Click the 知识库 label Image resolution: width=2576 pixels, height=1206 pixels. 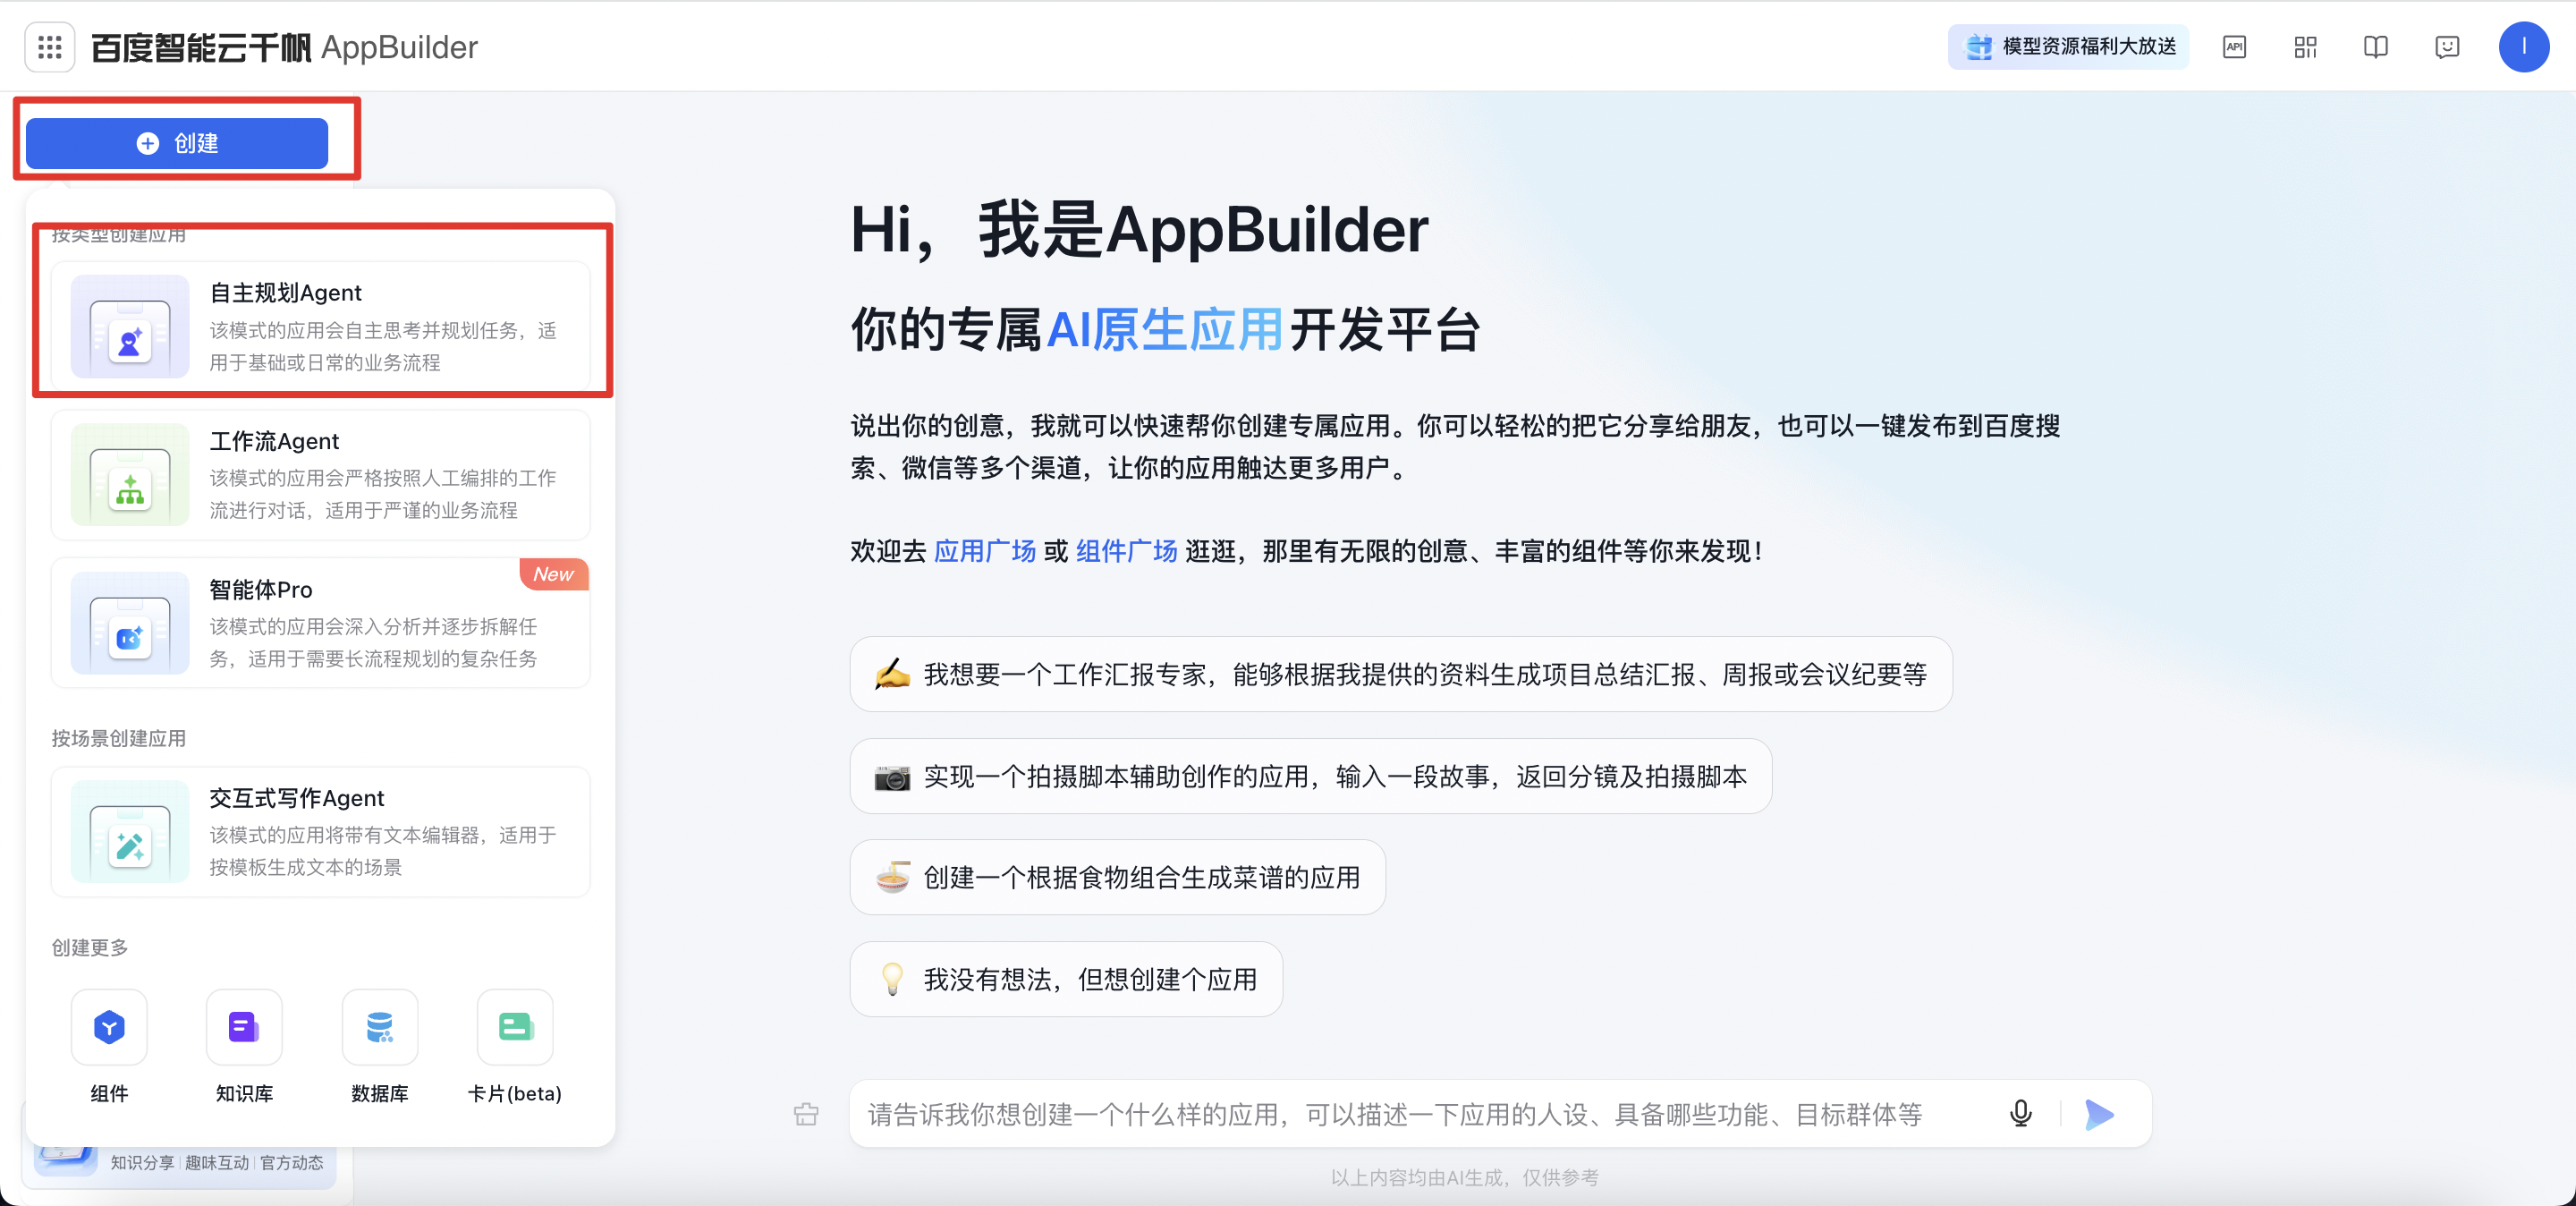244,1093
